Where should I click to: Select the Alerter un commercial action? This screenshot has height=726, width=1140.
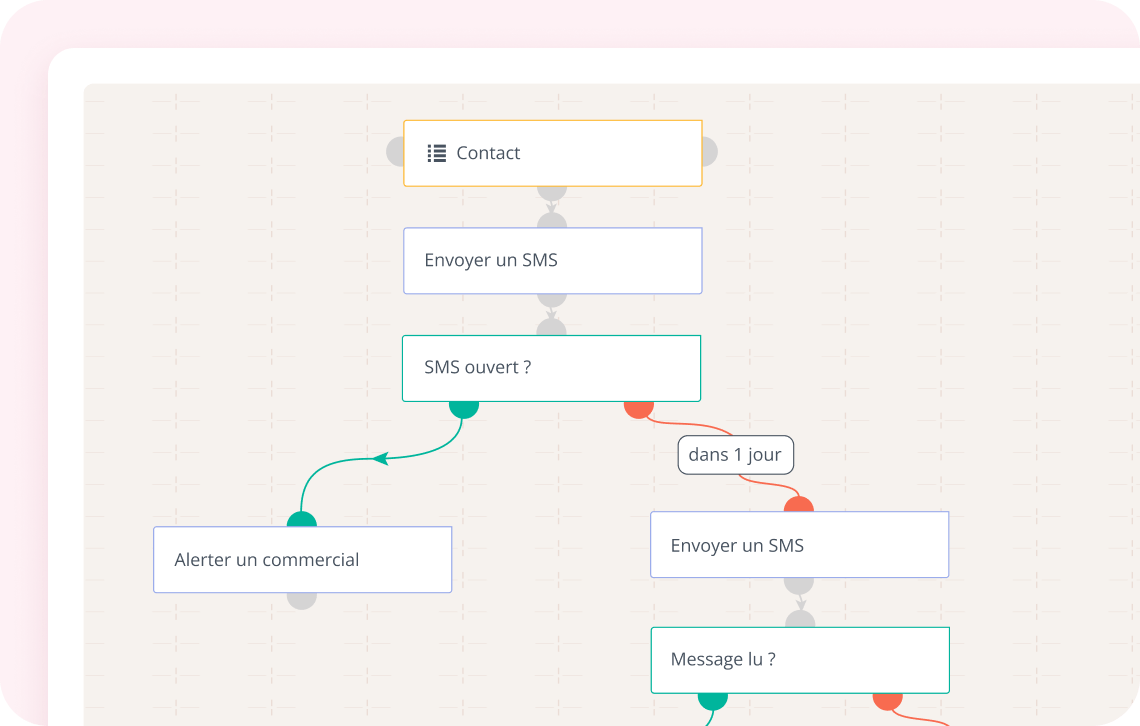302,560
